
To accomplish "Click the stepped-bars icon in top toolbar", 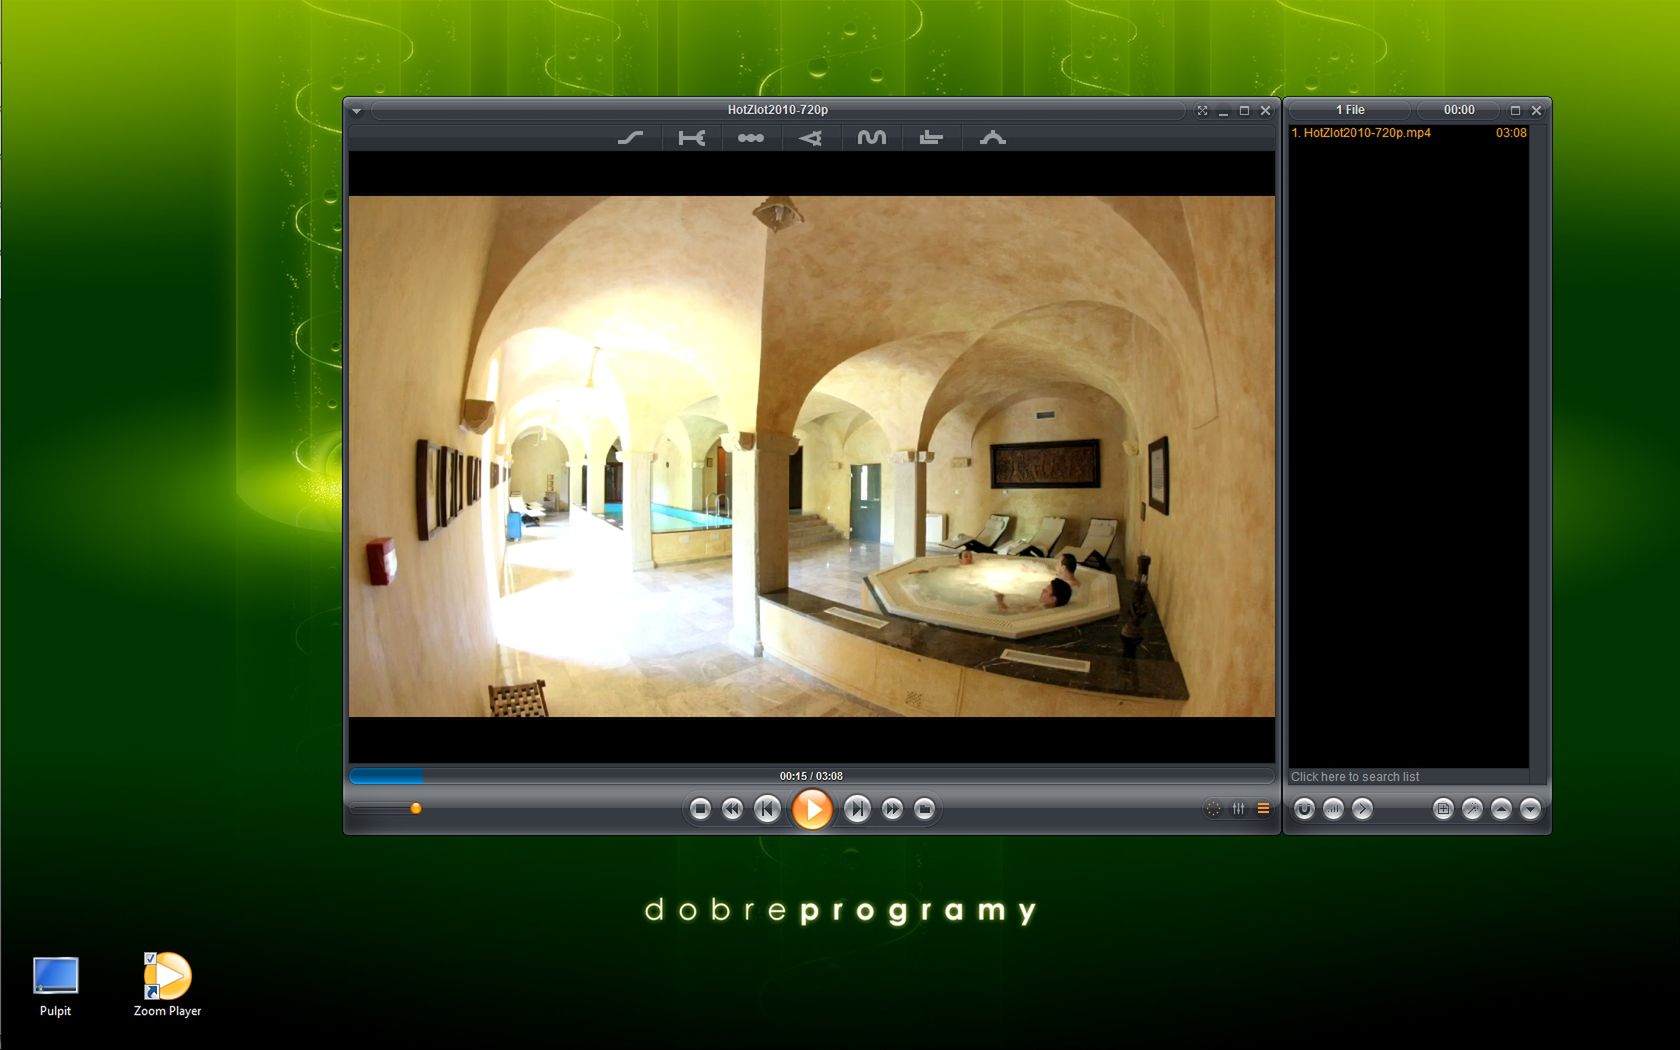I will click(931, 138).
